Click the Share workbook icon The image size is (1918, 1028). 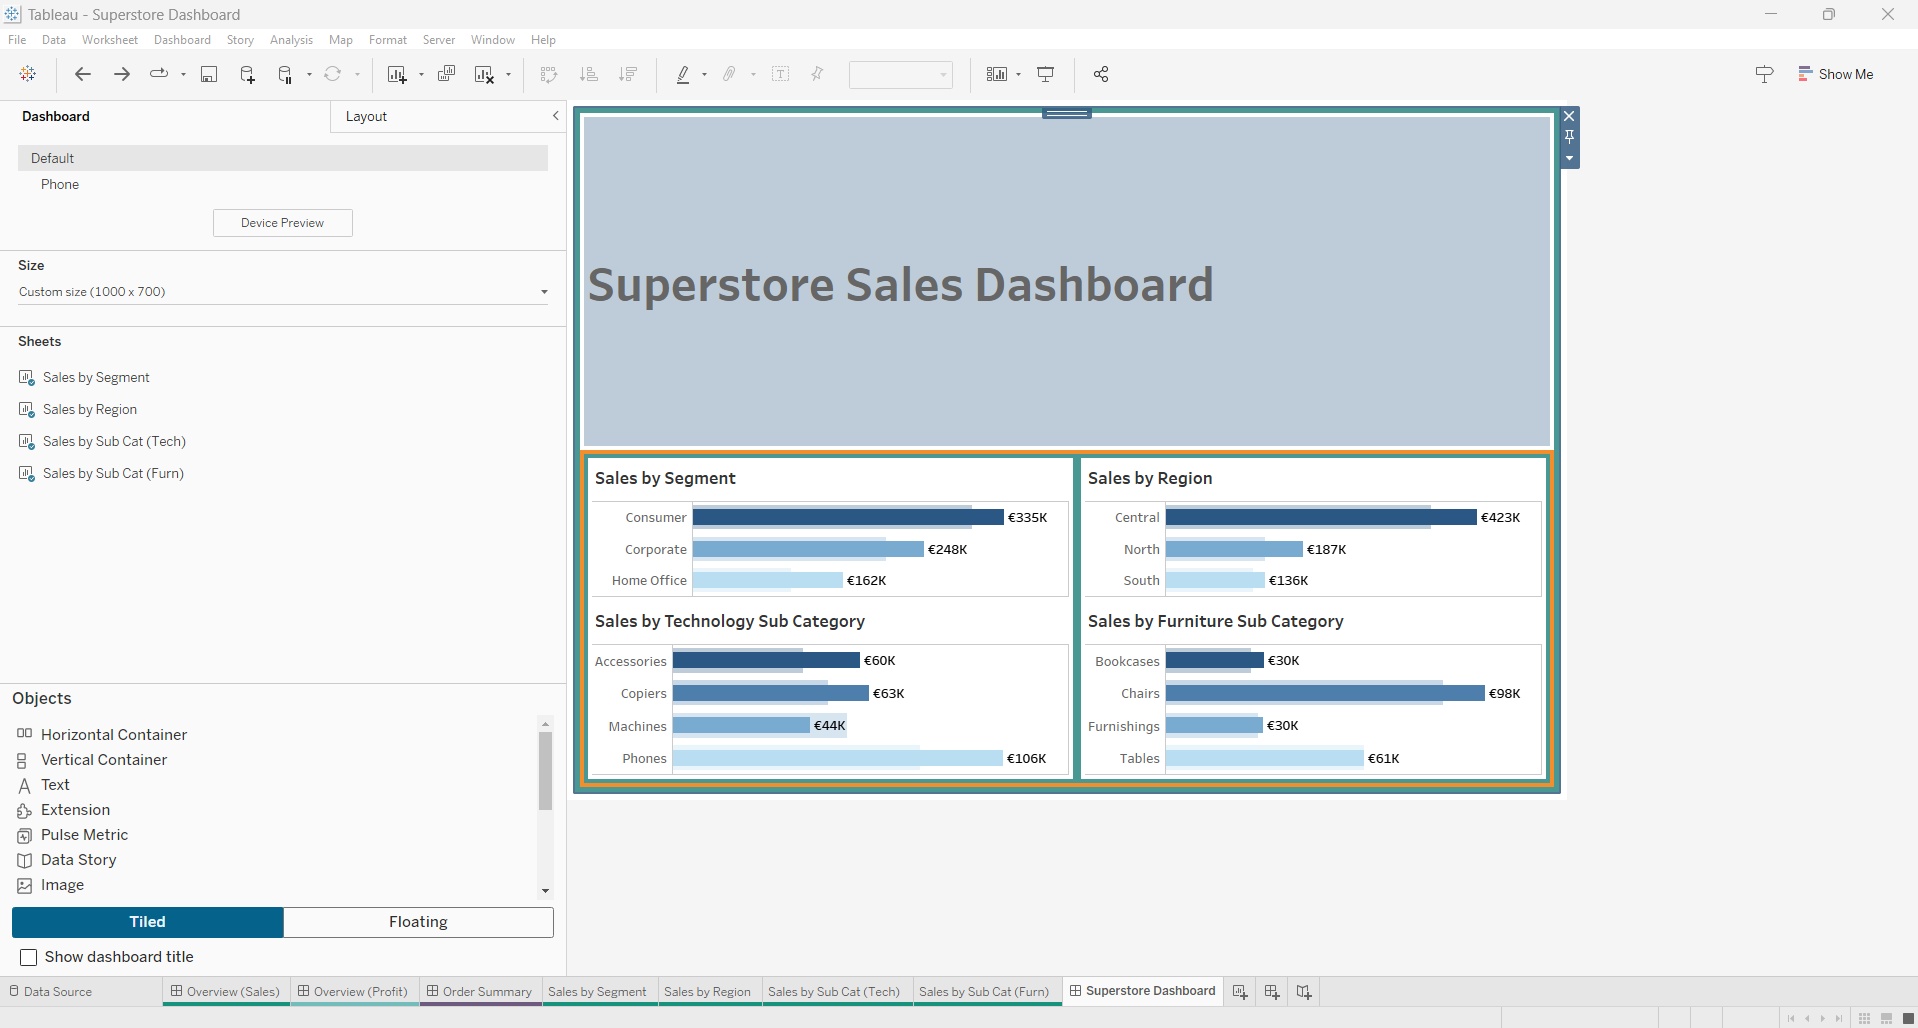coord(1101,74)
